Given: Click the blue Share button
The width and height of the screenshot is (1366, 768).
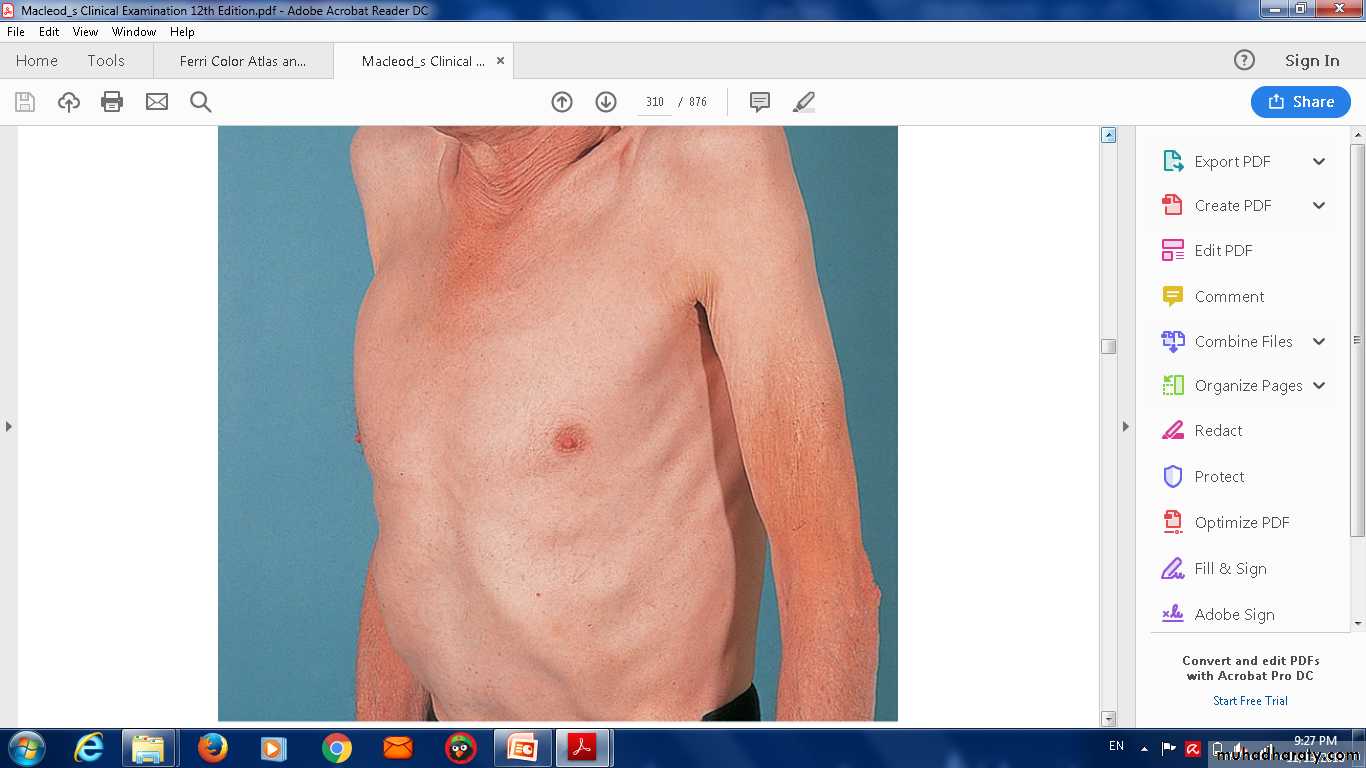Looking at the screenshot, I should (x=1300, y=102).
